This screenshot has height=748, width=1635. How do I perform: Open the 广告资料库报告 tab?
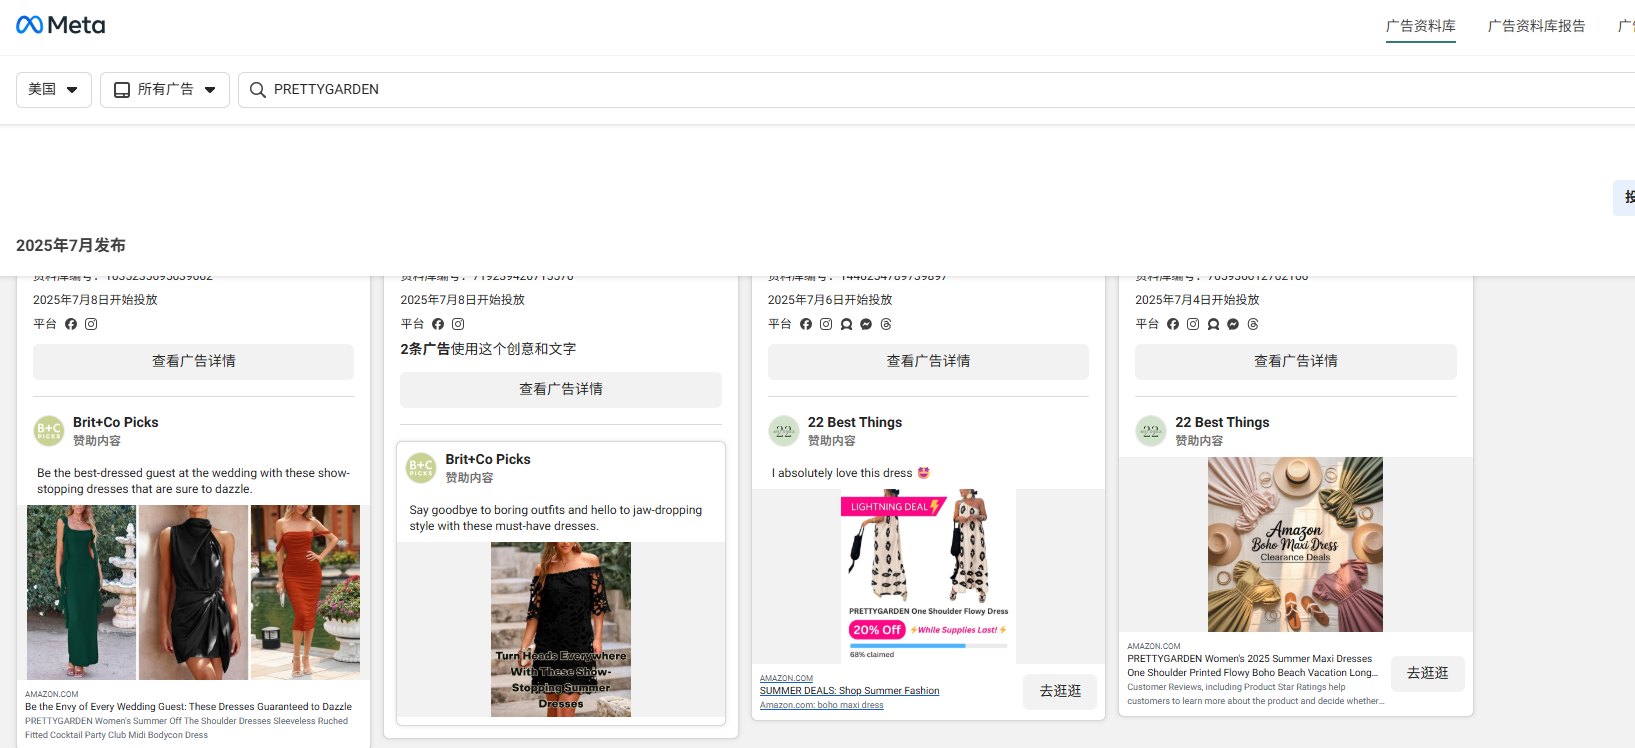(x=1537, y=26)
